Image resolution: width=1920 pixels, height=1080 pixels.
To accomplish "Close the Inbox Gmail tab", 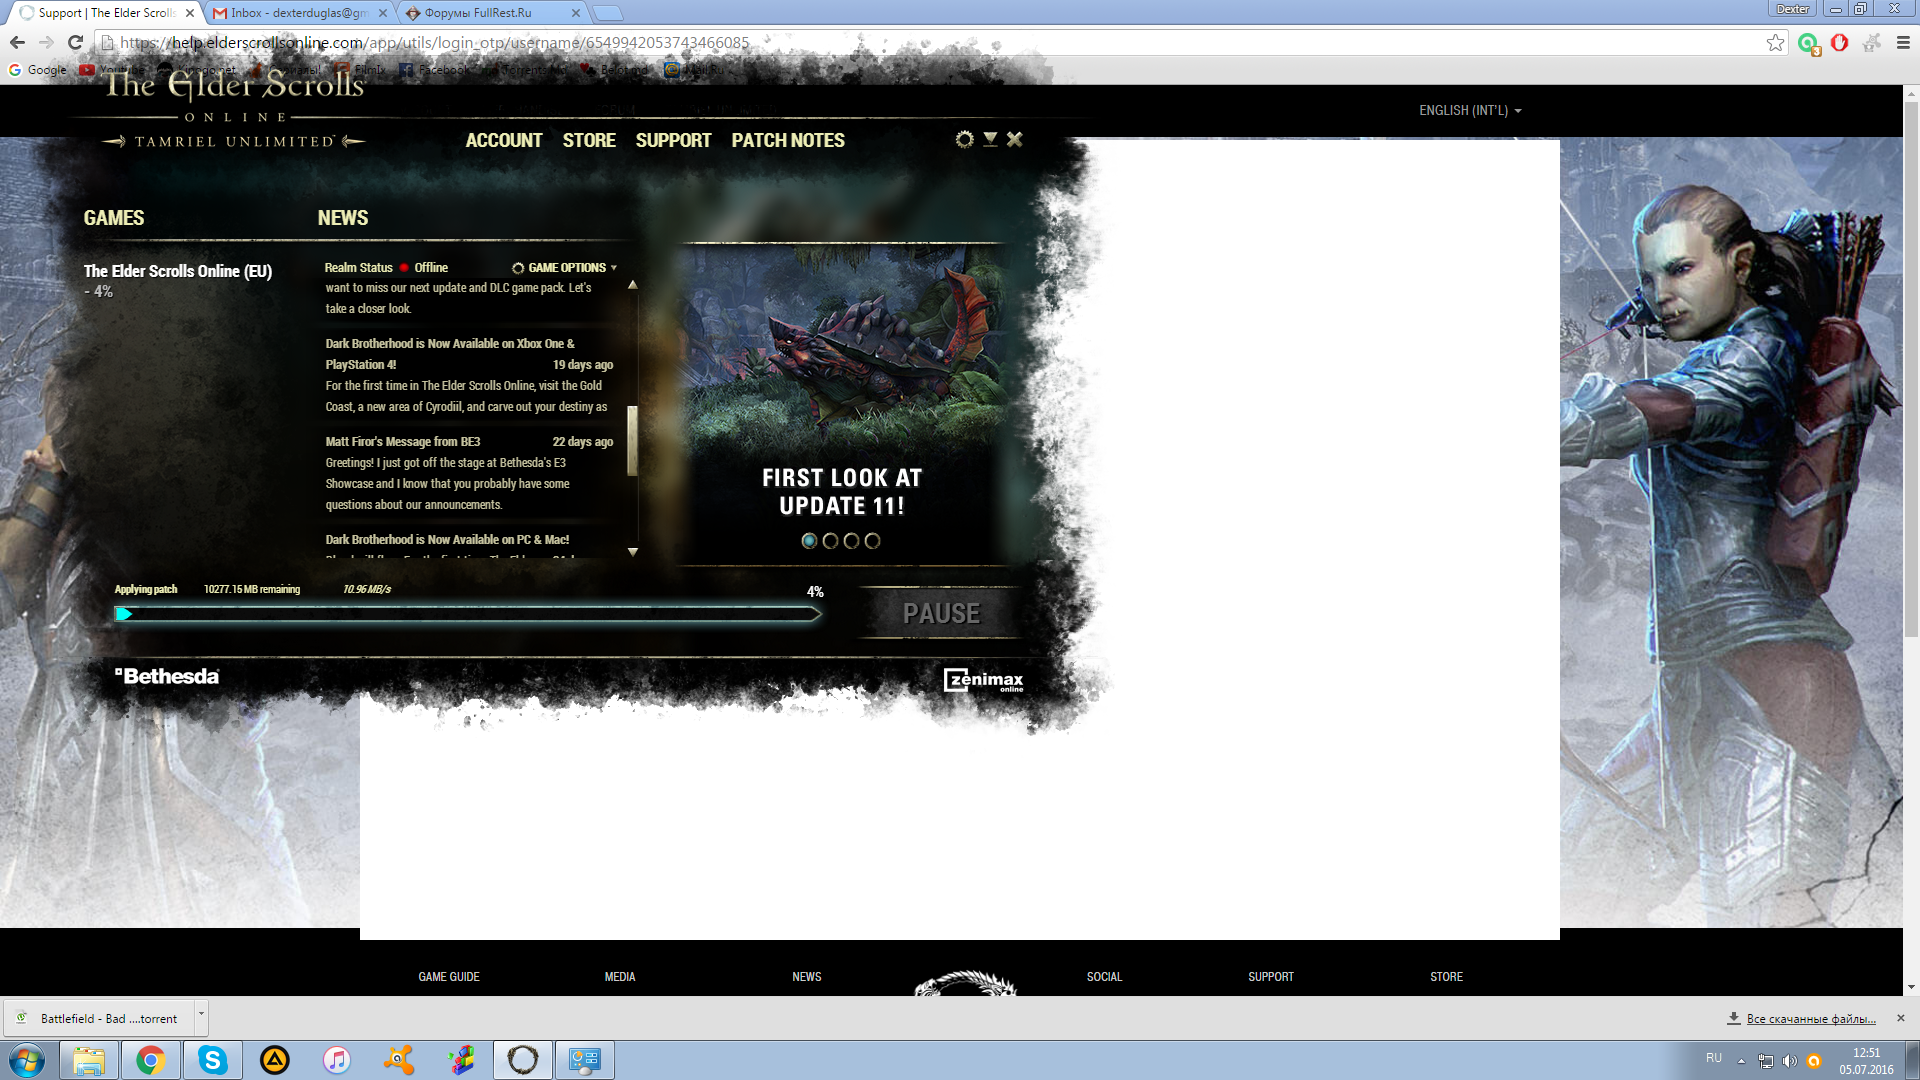I will coord(383,13).
